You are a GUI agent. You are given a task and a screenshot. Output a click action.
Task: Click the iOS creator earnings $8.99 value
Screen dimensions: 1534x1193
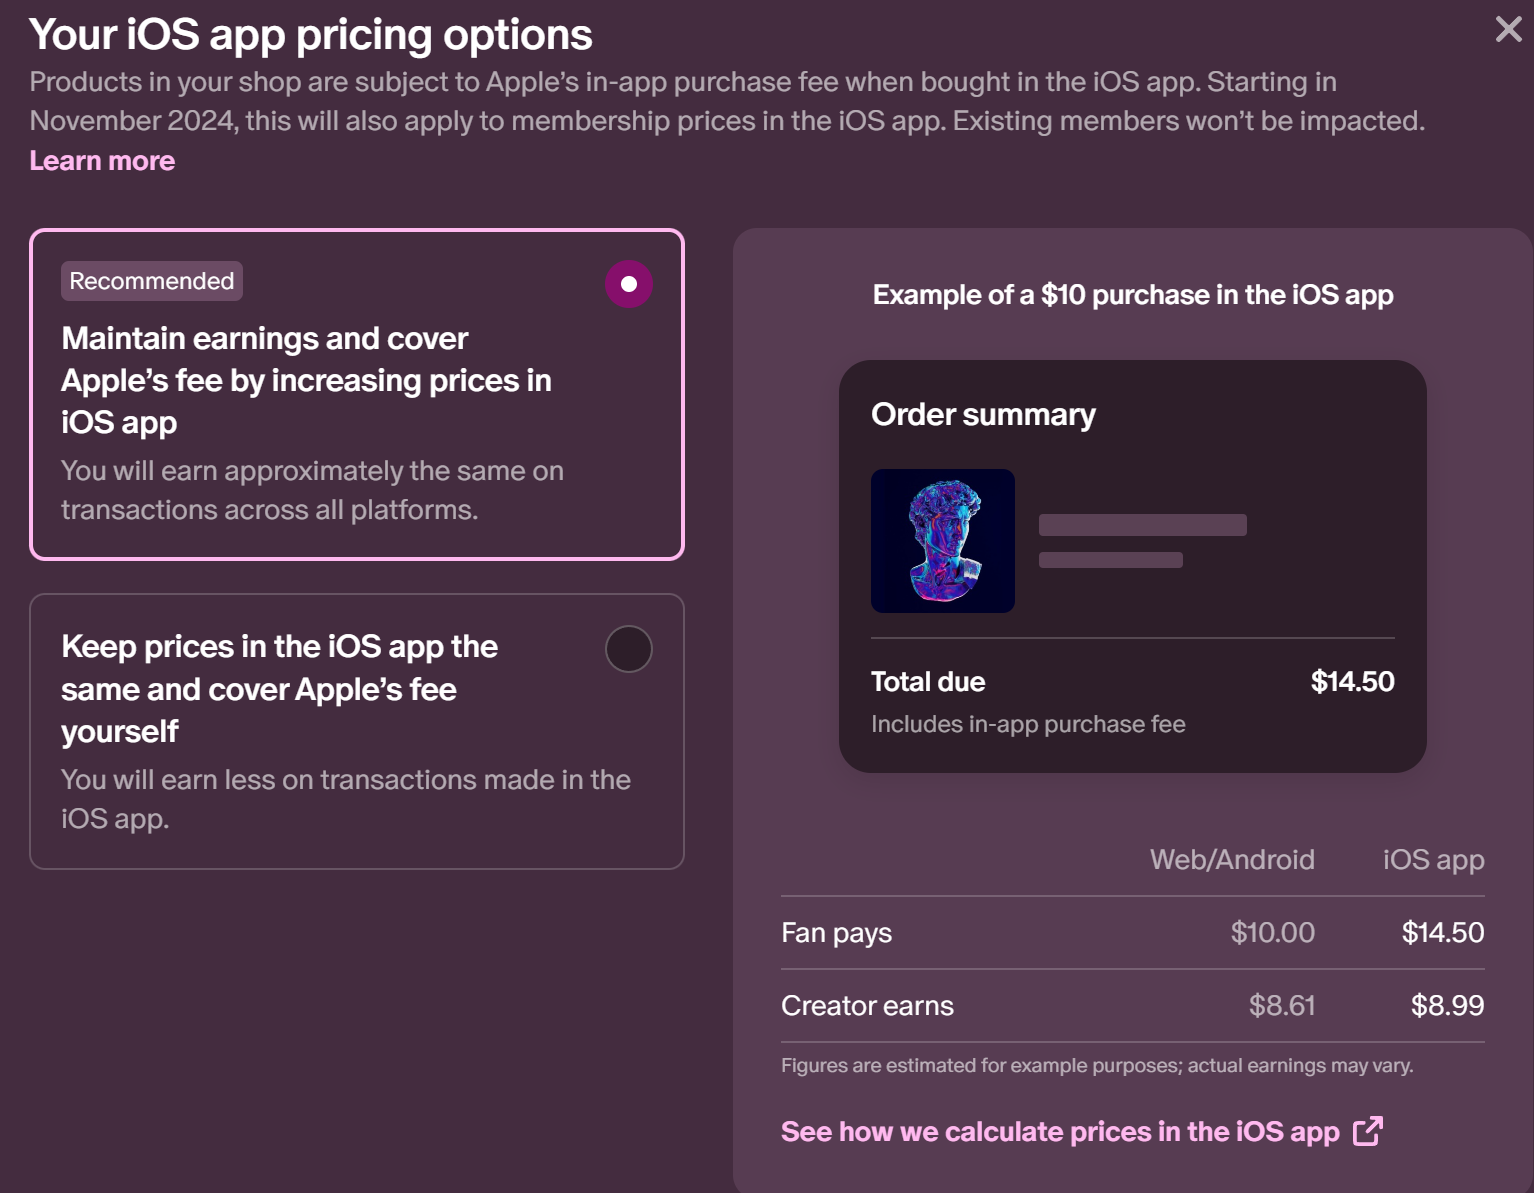click(x=1447, y=1005)
